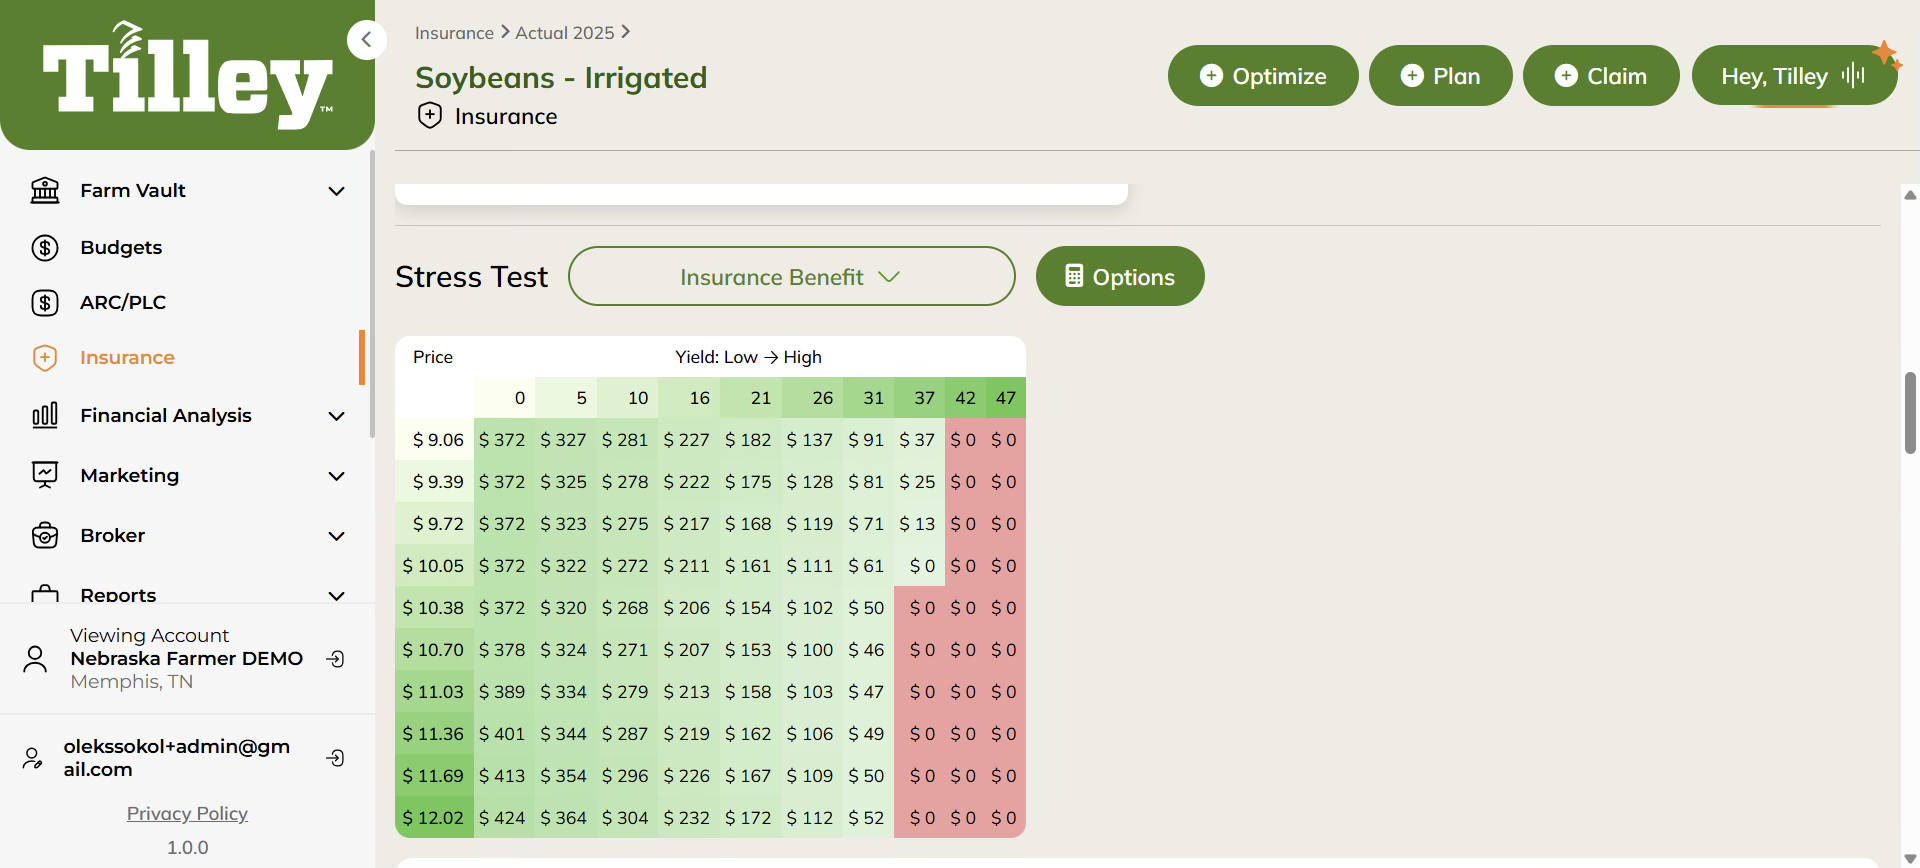Screen dimensions: 1920x868
Task: Click the Optimize button
Action: pyautogui.click(x=1263, y=75)
